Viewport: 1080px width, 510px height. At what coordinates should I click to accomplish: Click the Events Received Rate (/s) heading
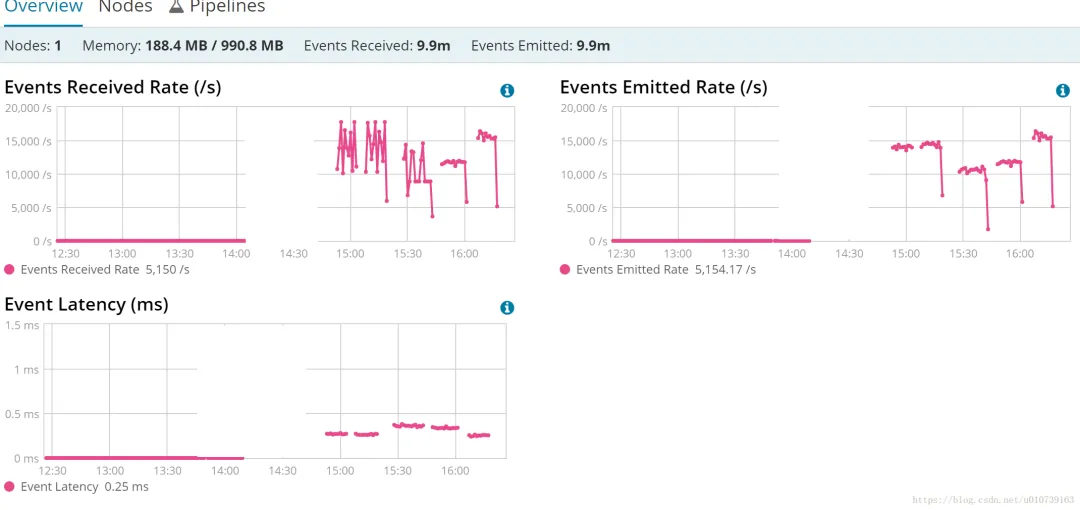113,88
